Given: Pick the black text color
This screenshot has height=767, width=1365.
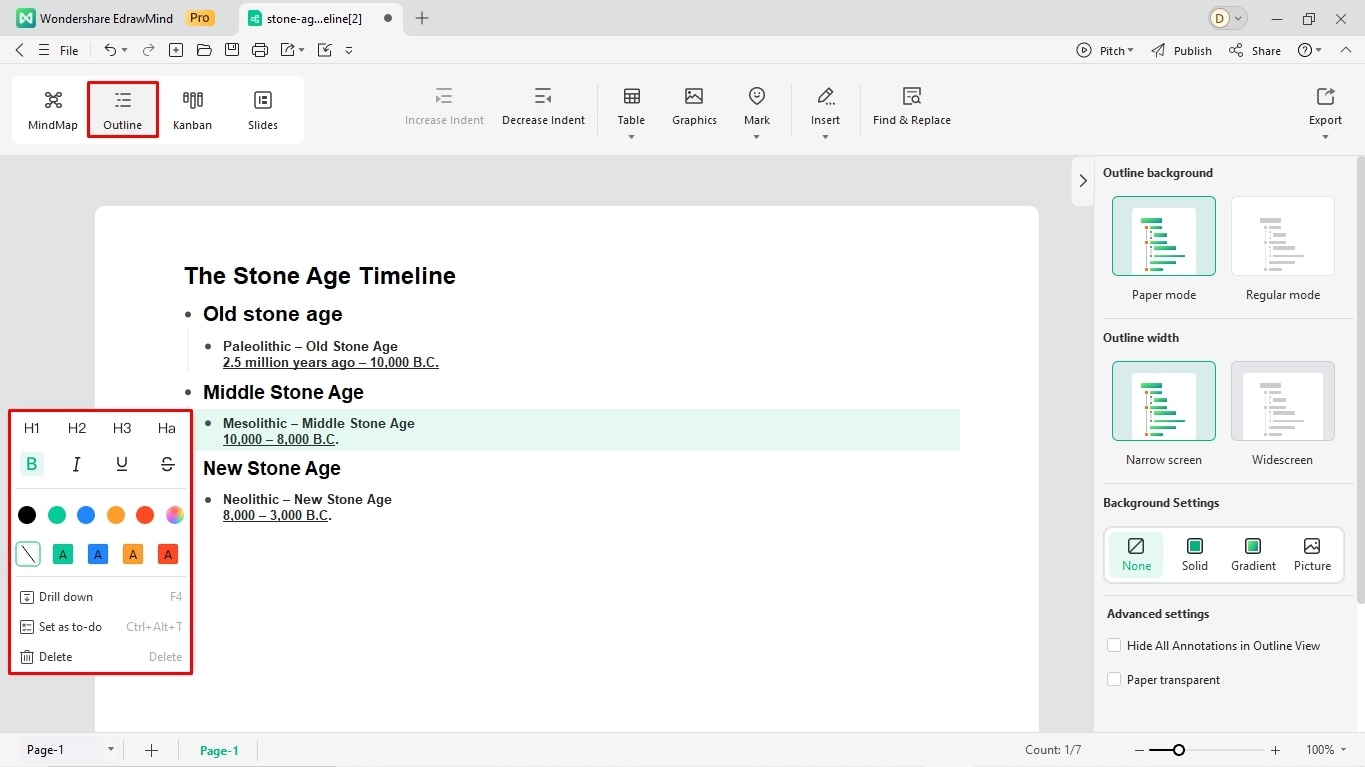Looking at the screenshot, I should [x=27, y=515].
